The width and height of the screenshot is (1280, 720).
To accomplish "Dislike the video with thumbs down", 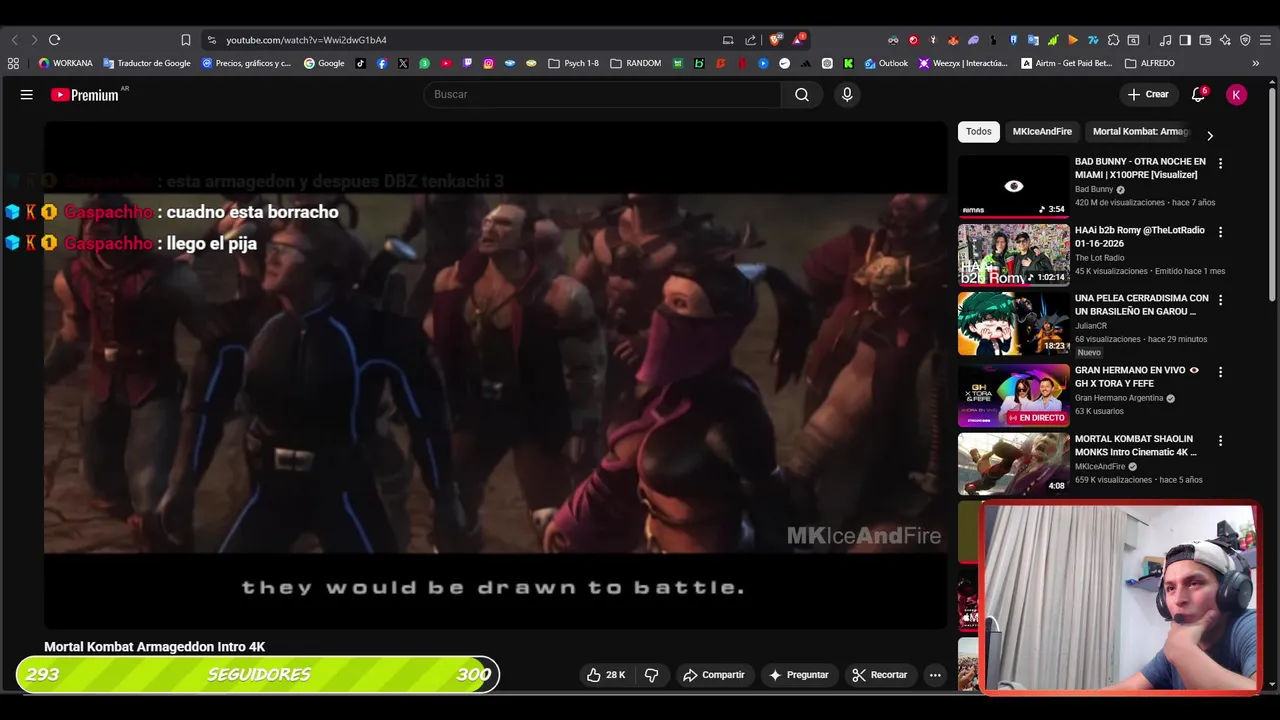I will point(651,675).
